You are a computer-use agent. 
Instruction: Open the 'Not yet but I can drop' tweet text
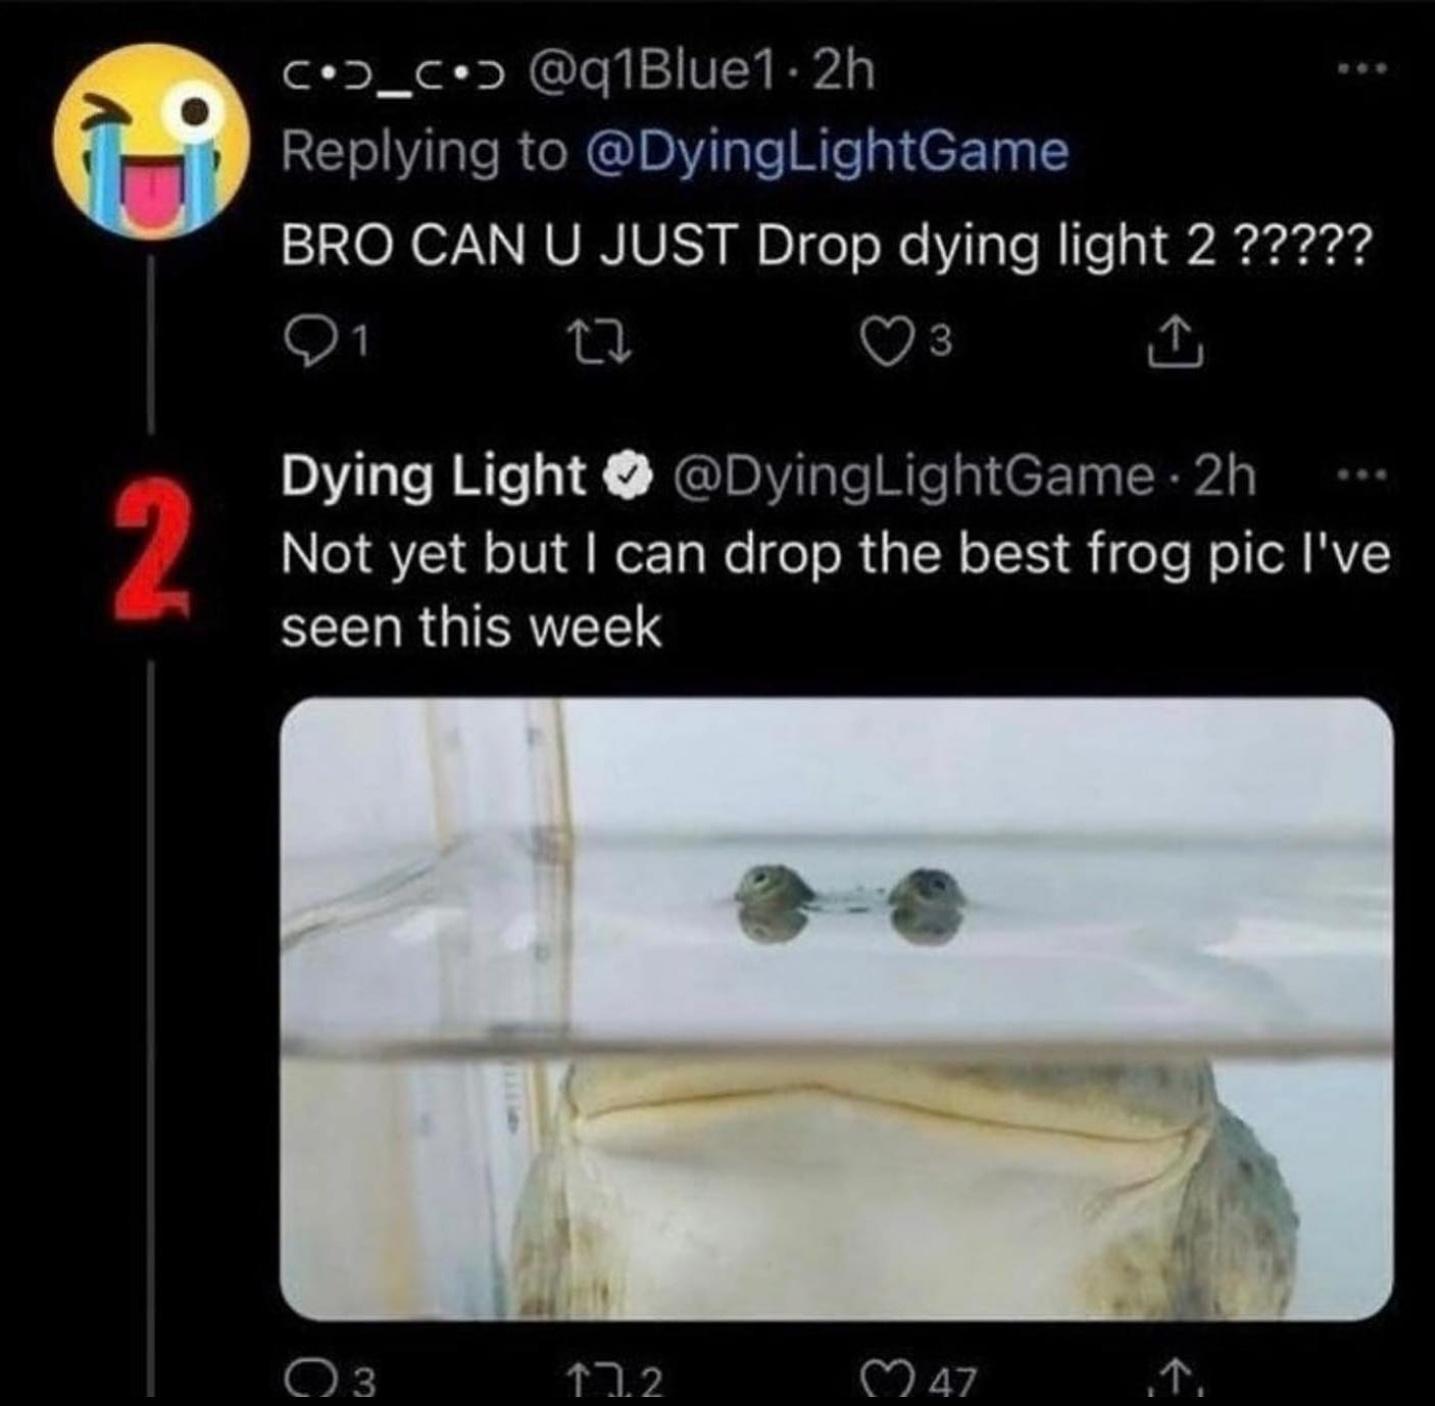click(834, 590)
